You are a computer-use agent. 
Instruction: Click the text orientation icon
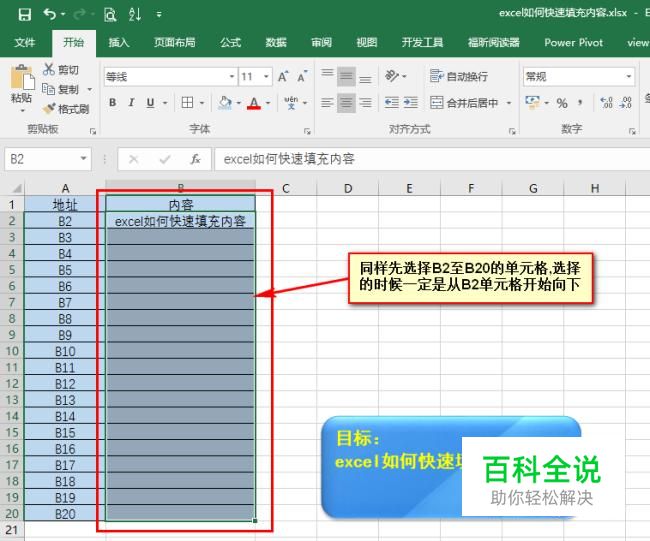[x=392, y=76]
